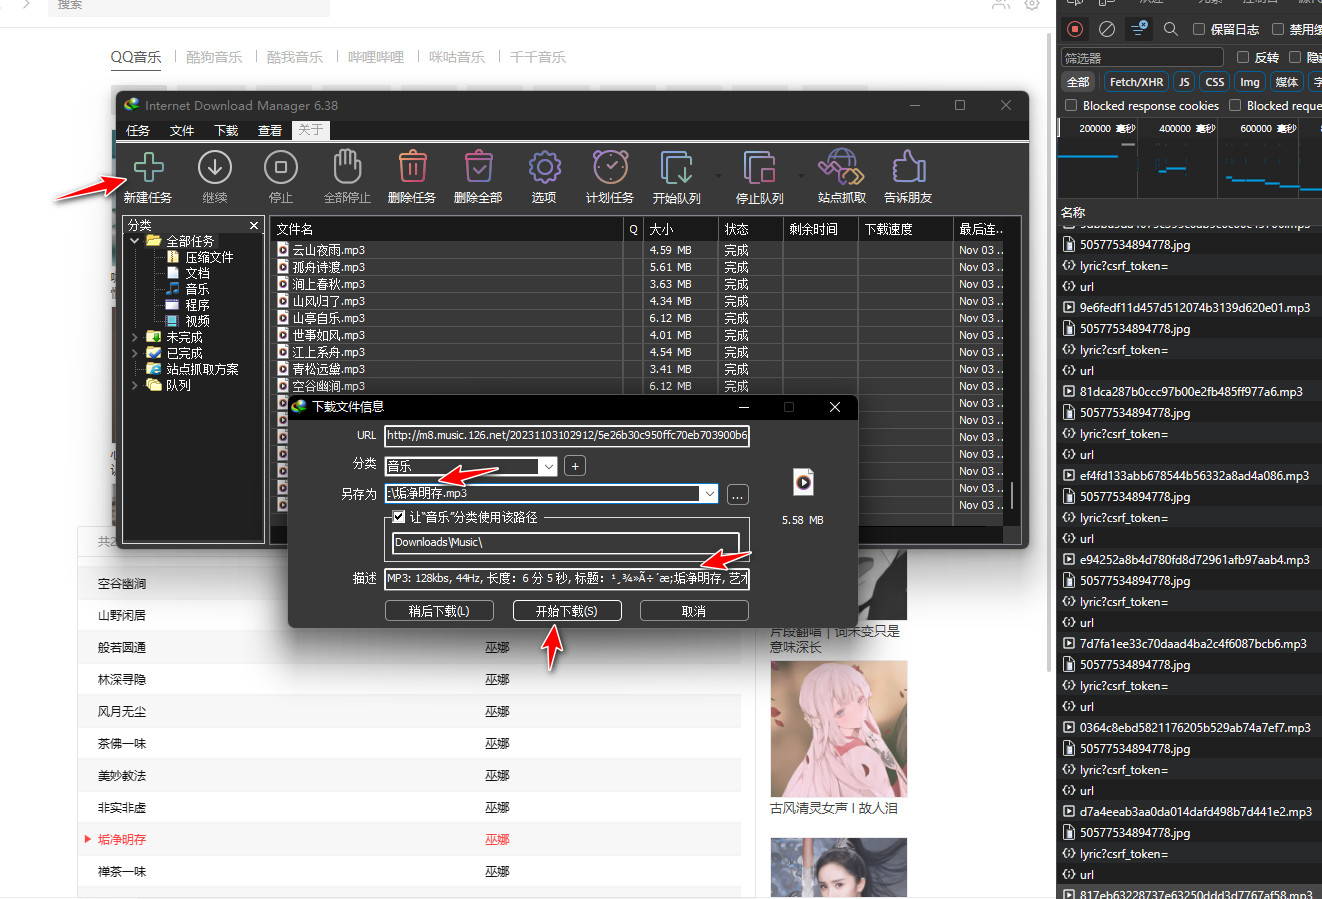Click the 开始下载(S) button
The height and width of the screenshot is (899, 1322).
(567, 611)
